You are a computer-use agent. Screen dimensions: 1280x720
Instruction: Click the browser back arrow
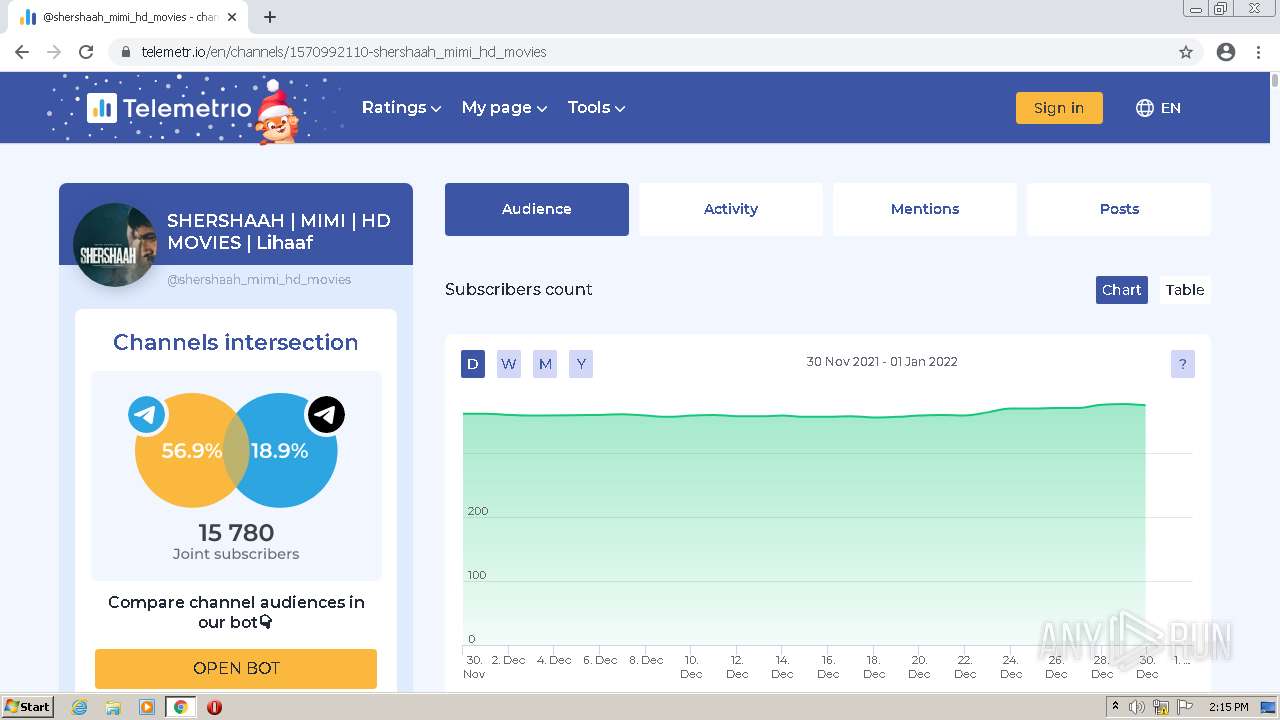click(22, 52)
